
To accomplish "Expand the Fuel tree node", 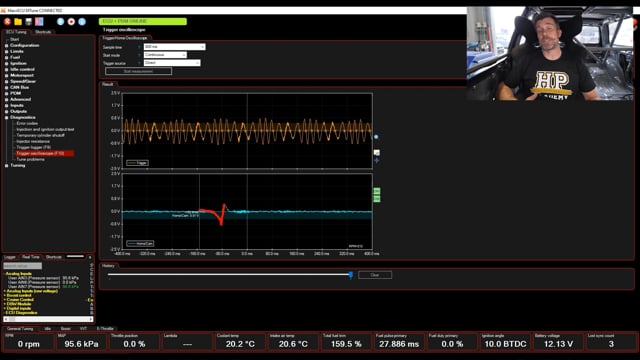I will [7, 58].
